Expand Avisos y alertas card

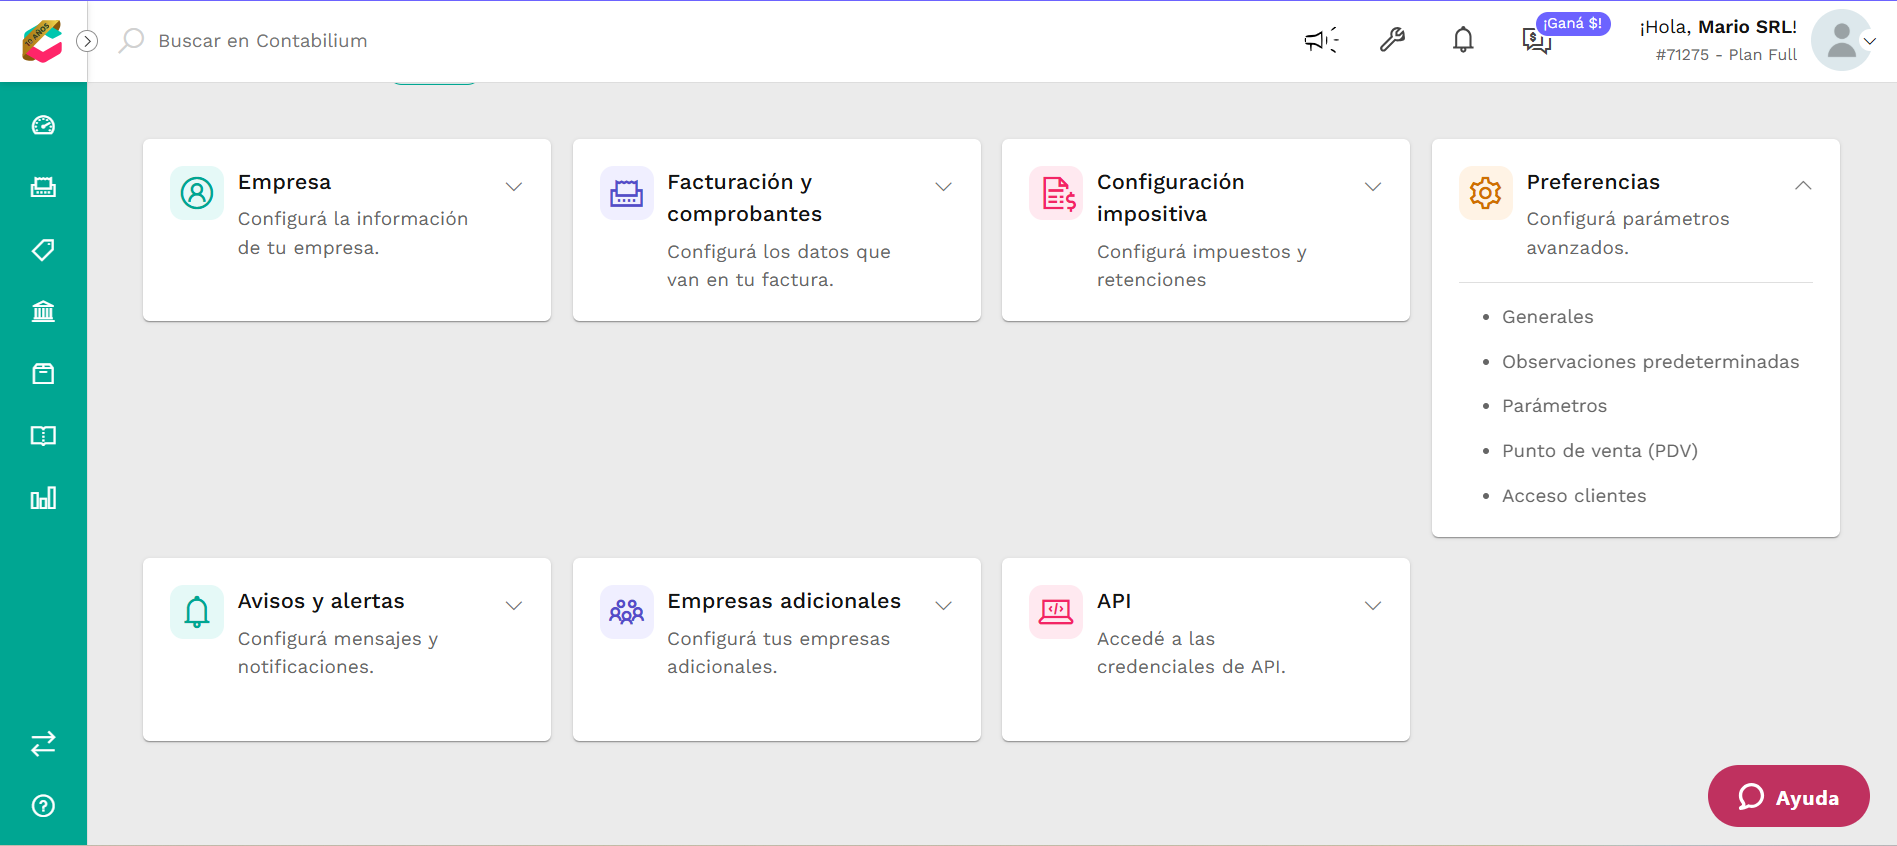(x=514, y=606)
